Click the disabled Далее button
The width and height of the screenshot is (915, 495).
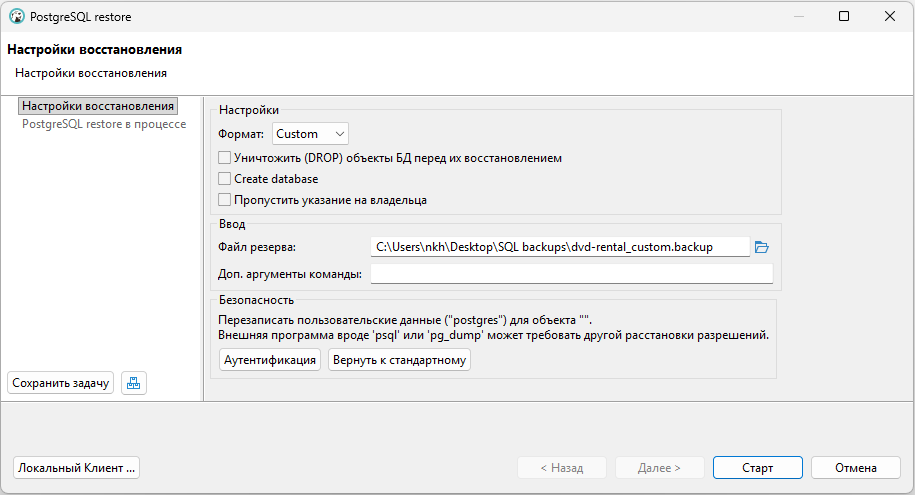click(659, 468)
